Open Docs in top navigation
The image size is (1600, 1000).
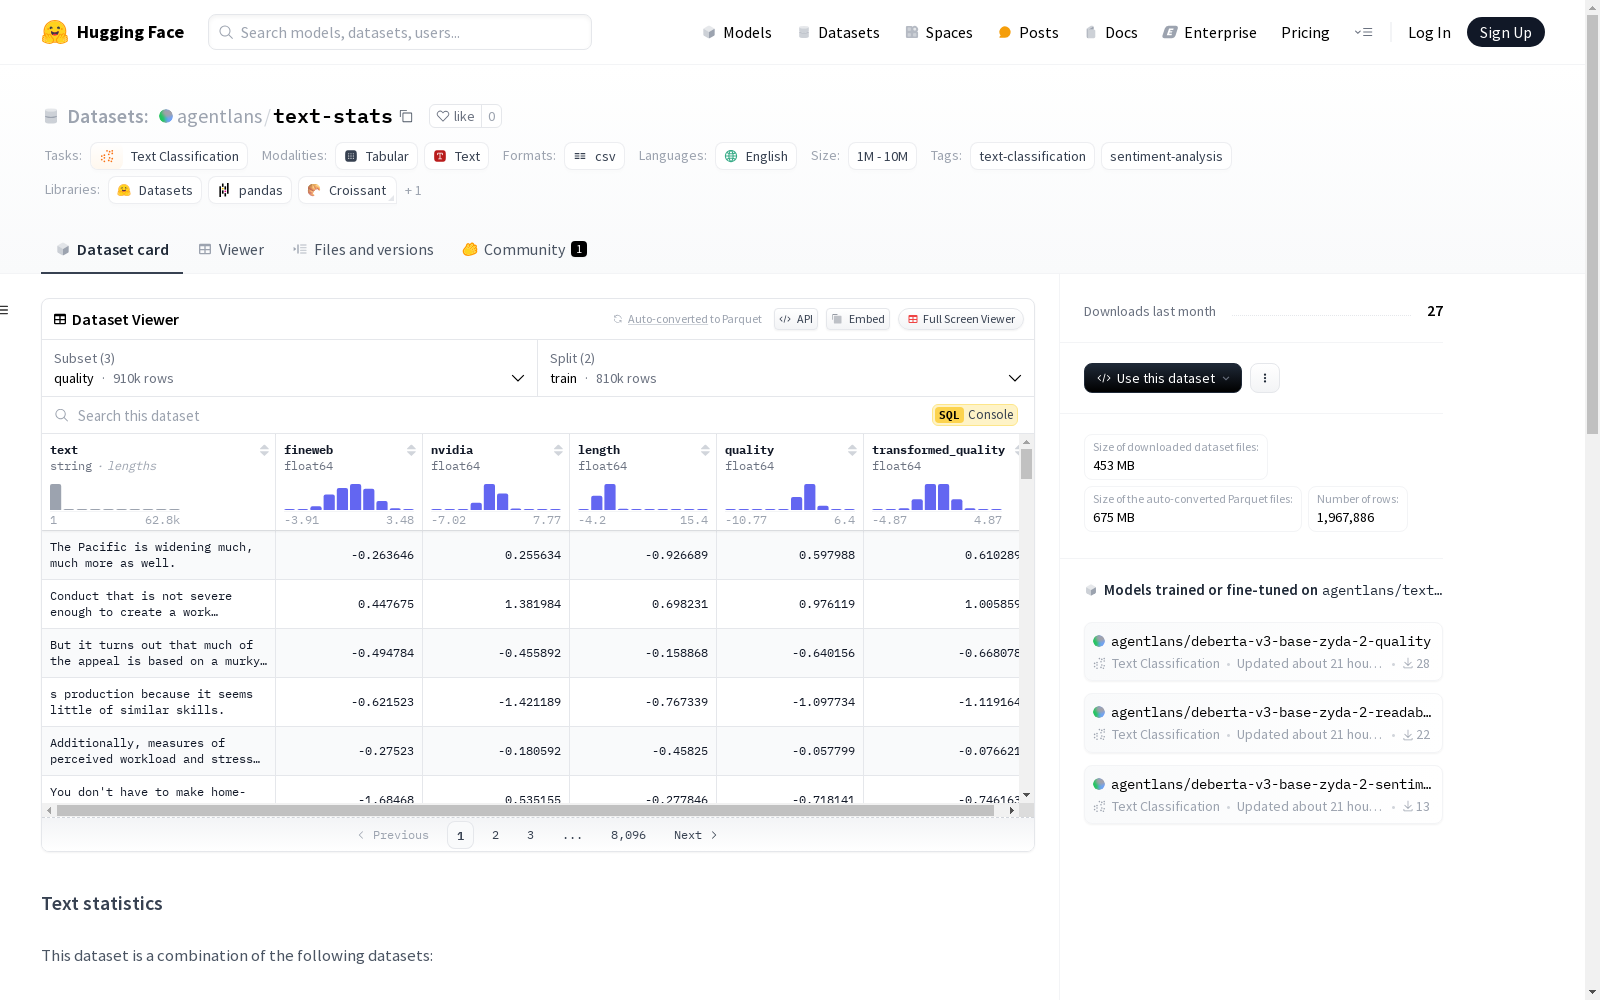click(x=1111, y=32)
